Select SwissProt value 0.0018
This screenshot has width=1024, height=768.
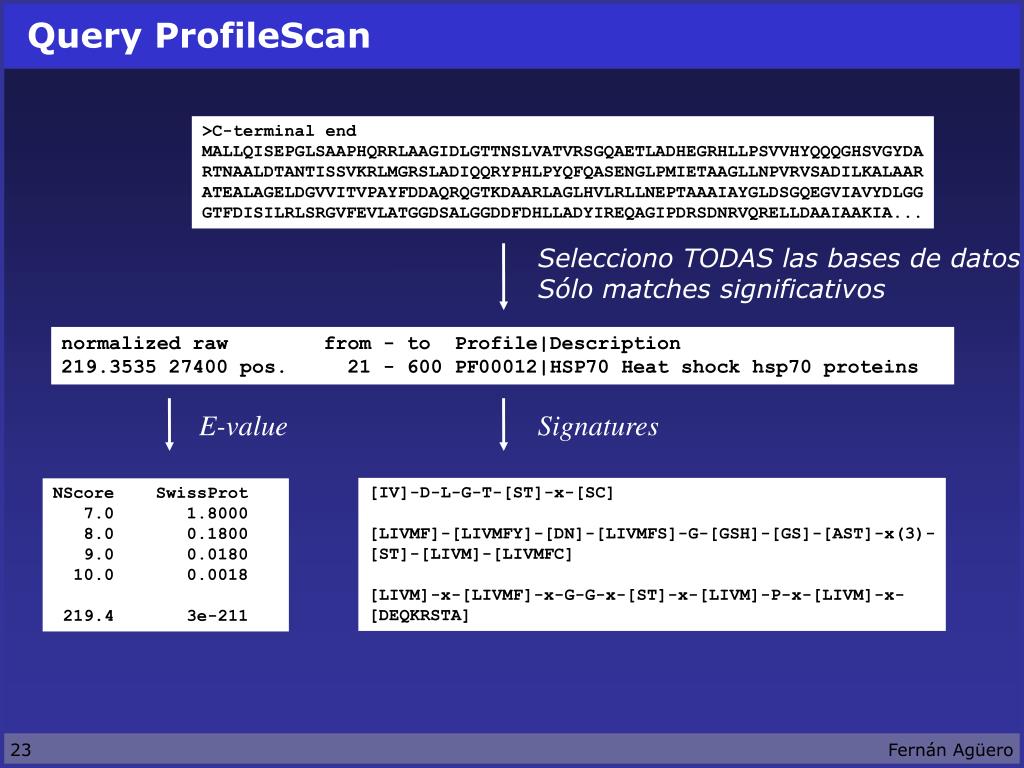[x=217, y=575]
